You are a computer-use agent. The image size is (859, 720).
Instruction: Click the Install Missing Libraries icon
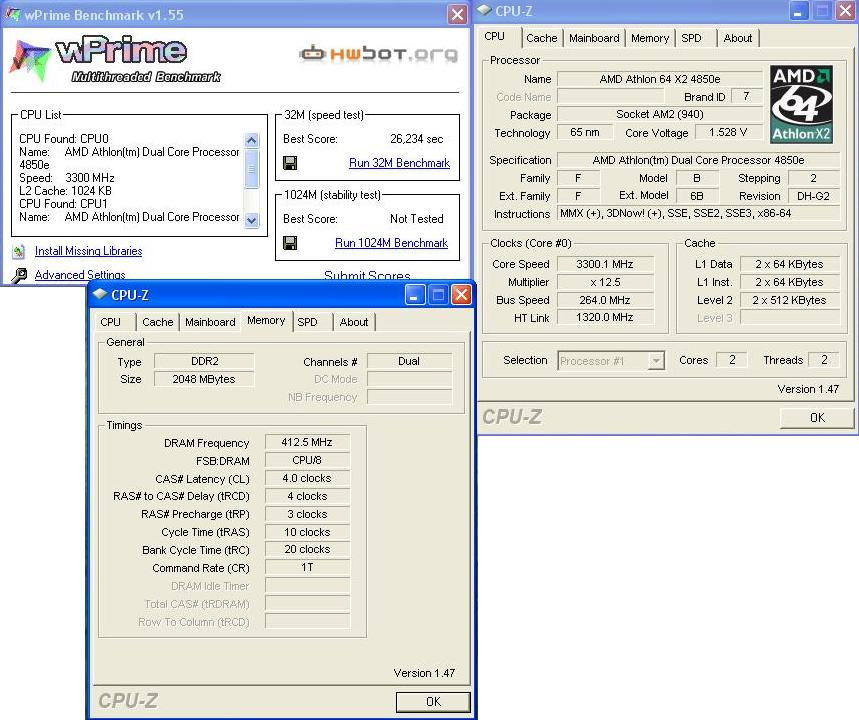coord(19,252)
